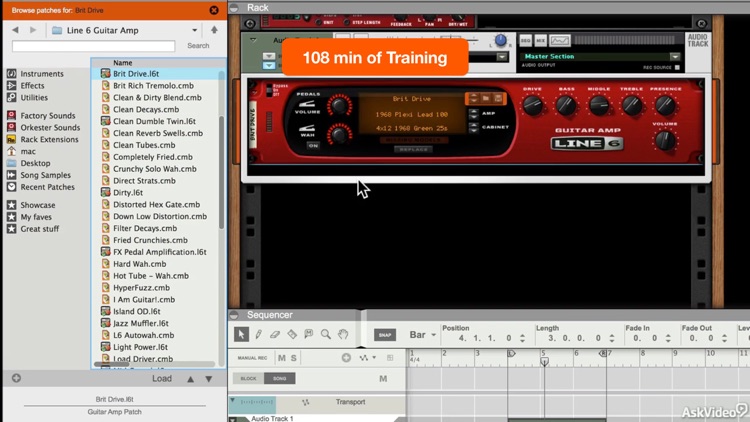Toggle the Rec Source checkbox

point(677,67)
